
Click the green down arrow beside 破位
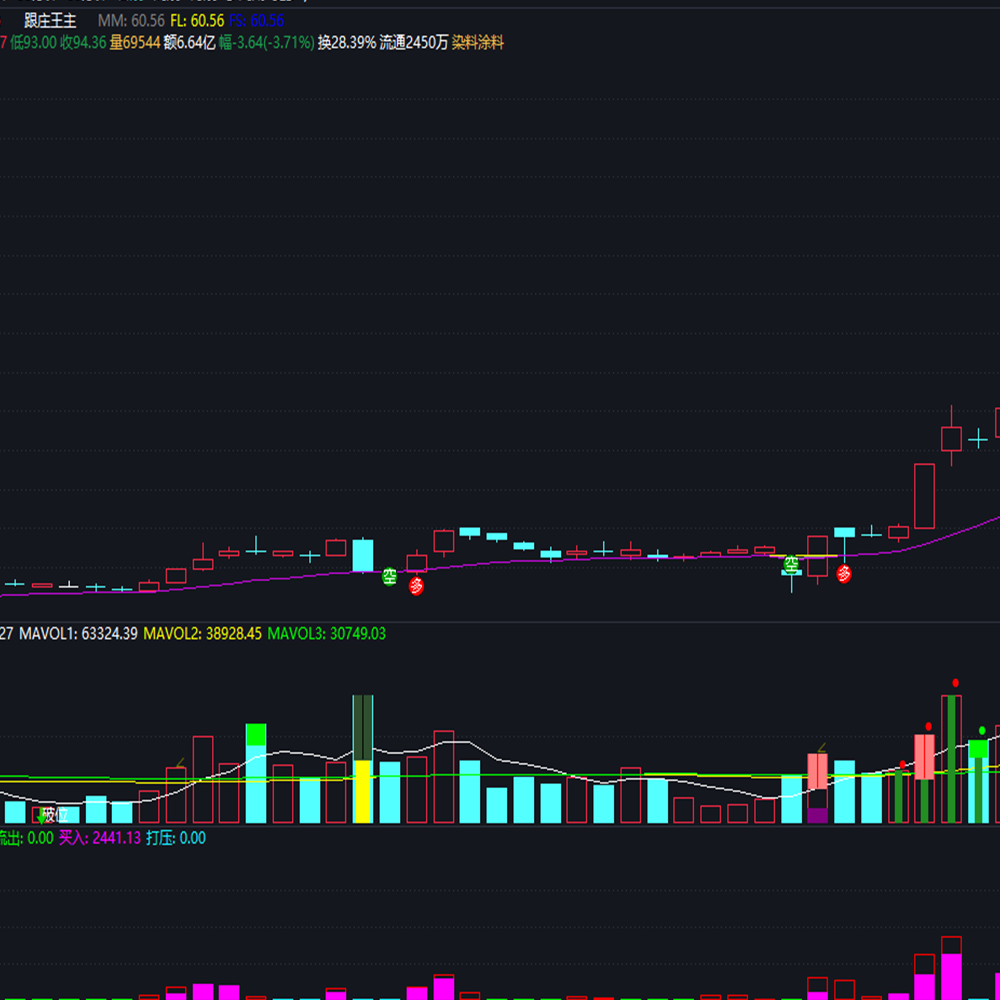[x=41, y=816]
